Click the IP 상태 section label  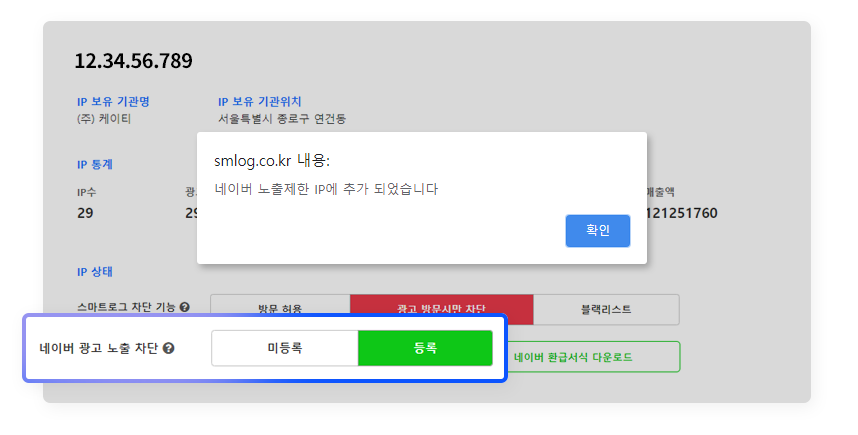95,271
